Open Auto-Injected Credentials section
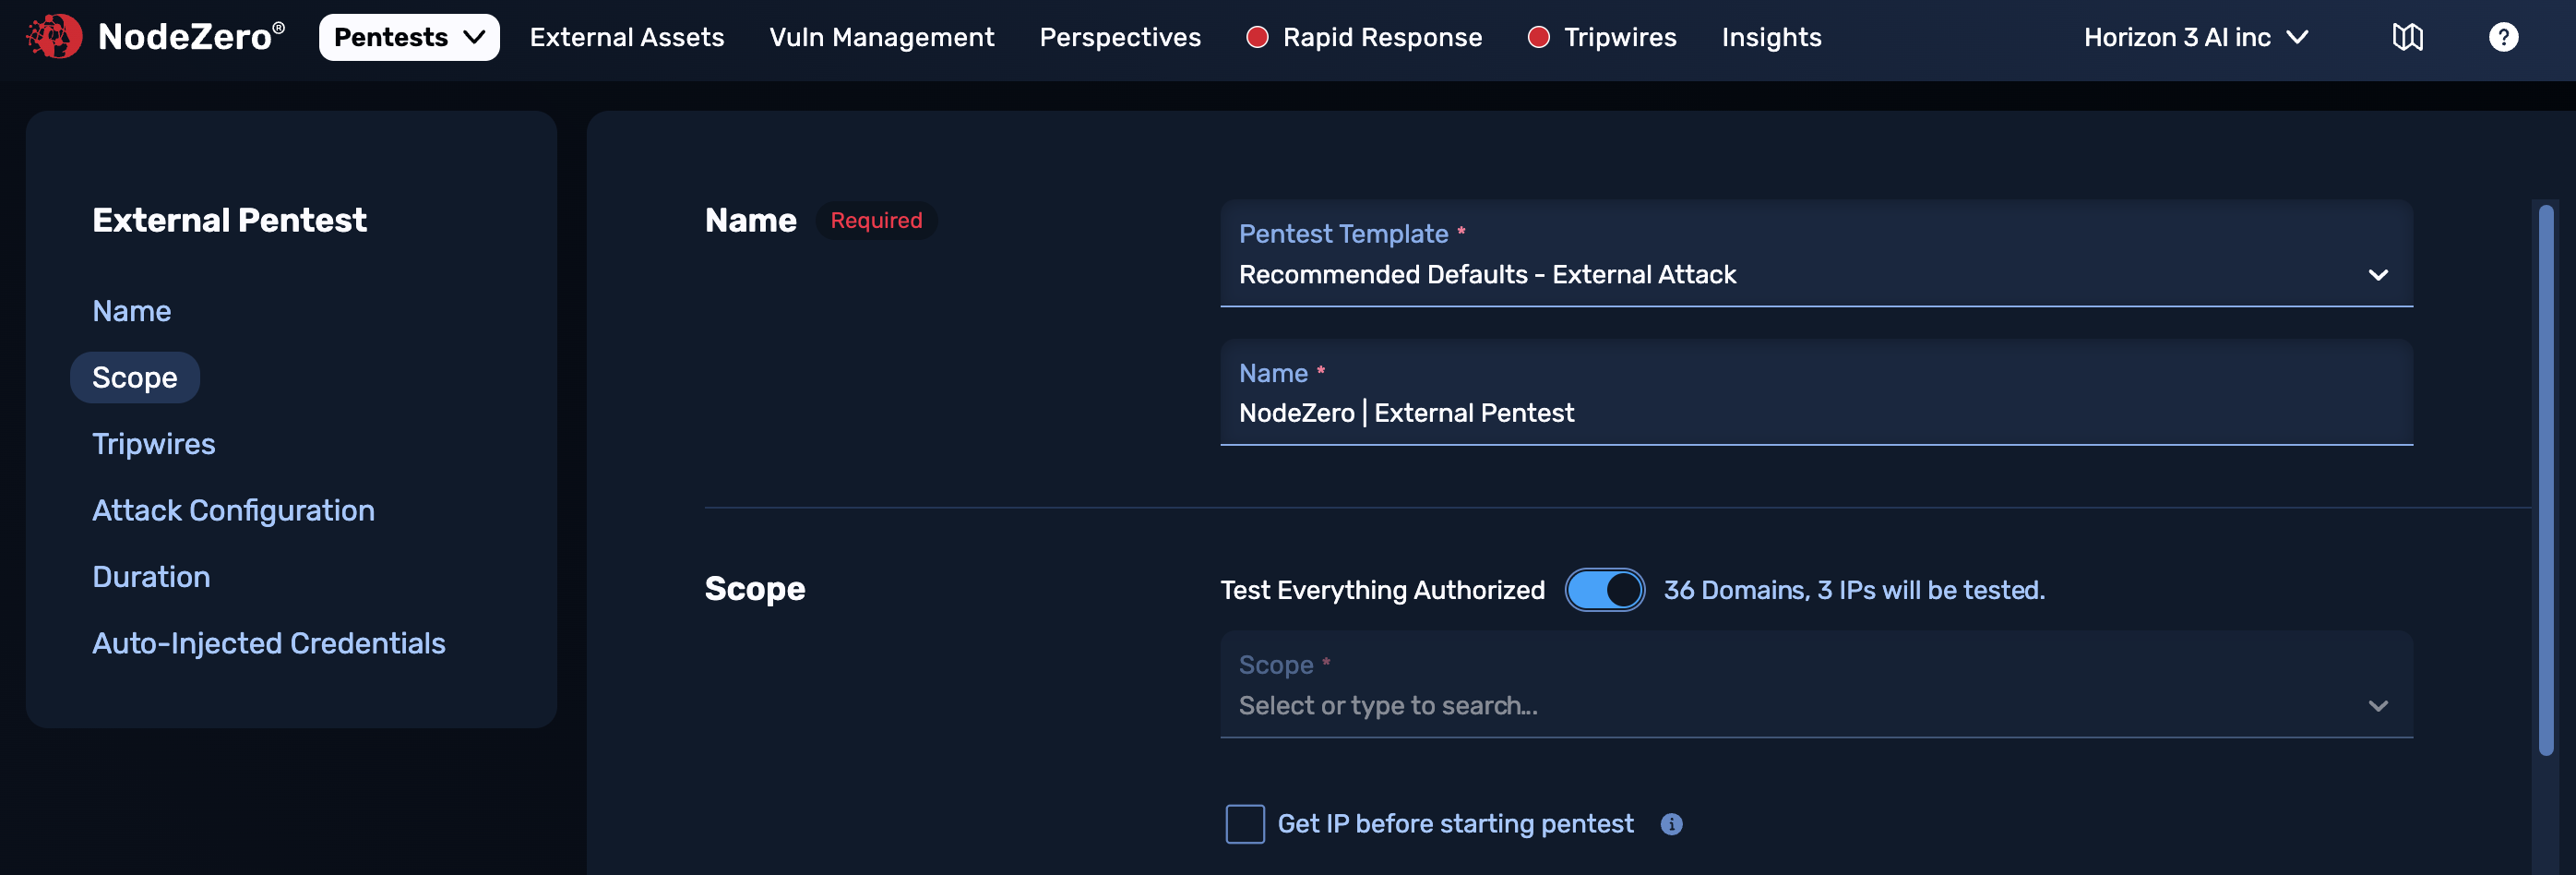 pyautogui.click(x=268, y=643)
